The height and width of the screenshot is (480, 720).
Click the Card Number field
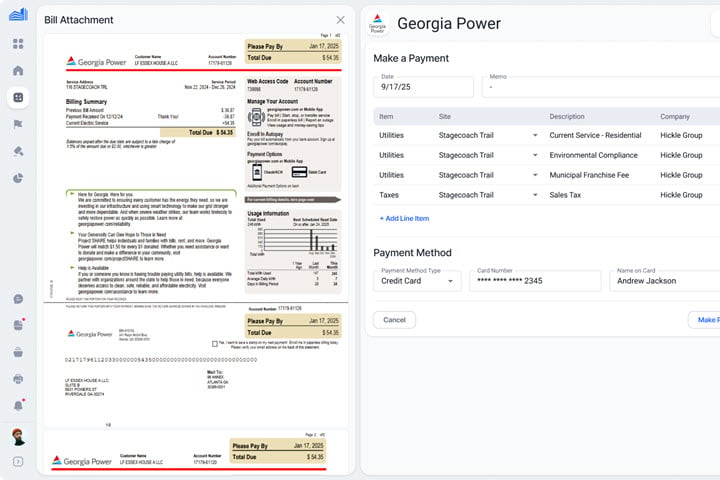pos(535,281)
